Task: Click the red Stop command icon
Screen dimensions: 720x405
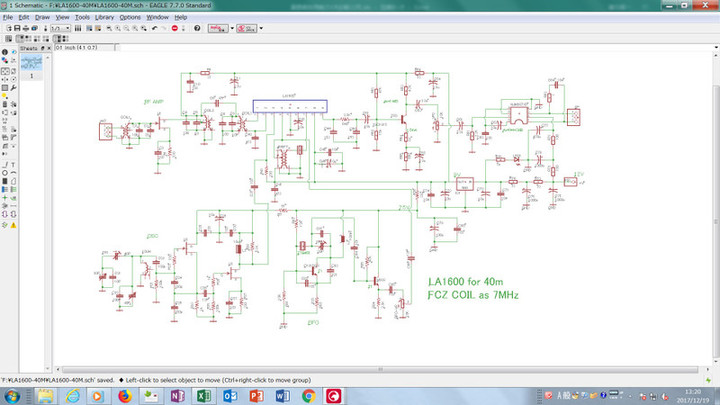Action: (x=175, y=29)
